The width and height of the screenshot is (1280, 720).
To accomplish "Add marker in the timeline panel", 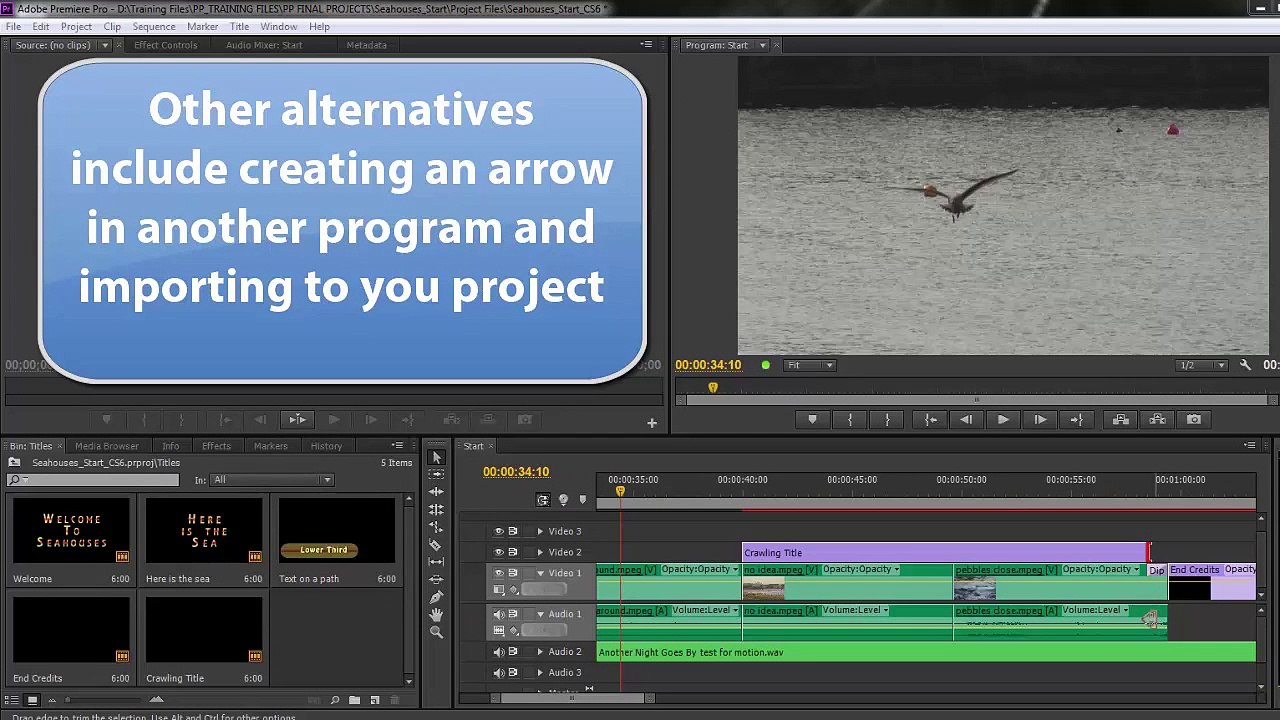I will [x=582, y=499].
